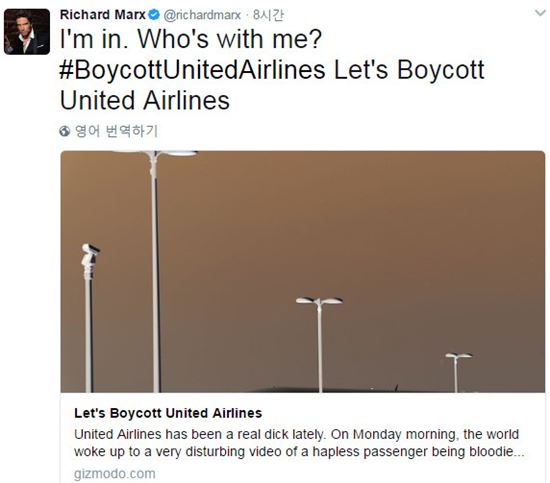This screenshot has width=550, height=483.
Task: Click the globe translate icon
Action: tap(65, 131)
